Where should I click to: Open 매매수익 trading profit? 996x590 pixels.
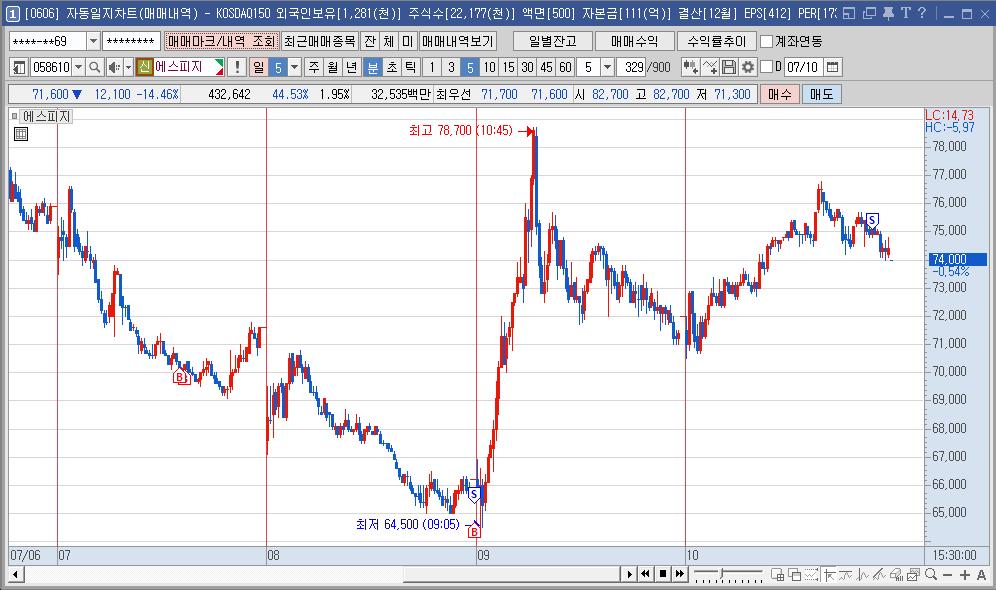point(634,41)
